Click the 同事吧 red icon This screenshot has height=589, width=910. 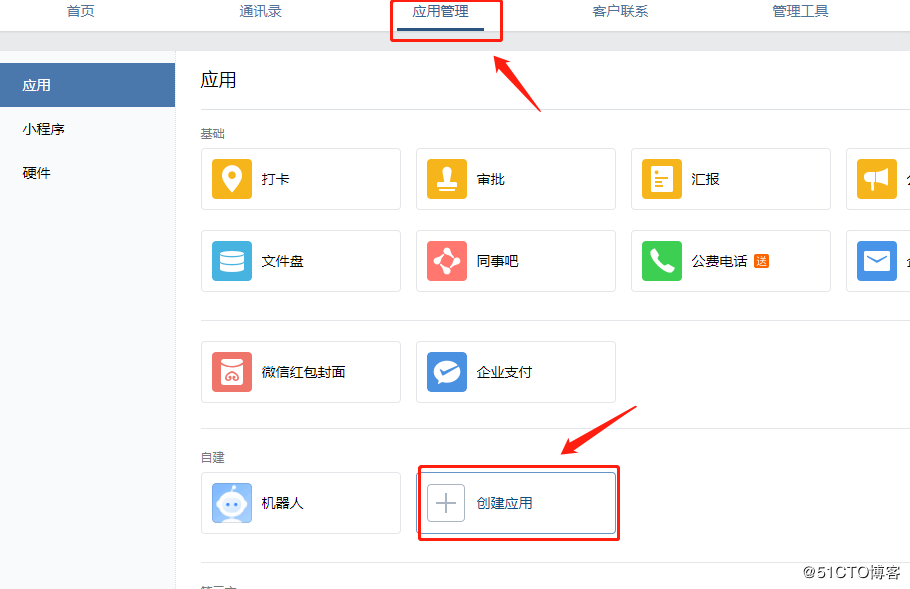click(447, 261)
